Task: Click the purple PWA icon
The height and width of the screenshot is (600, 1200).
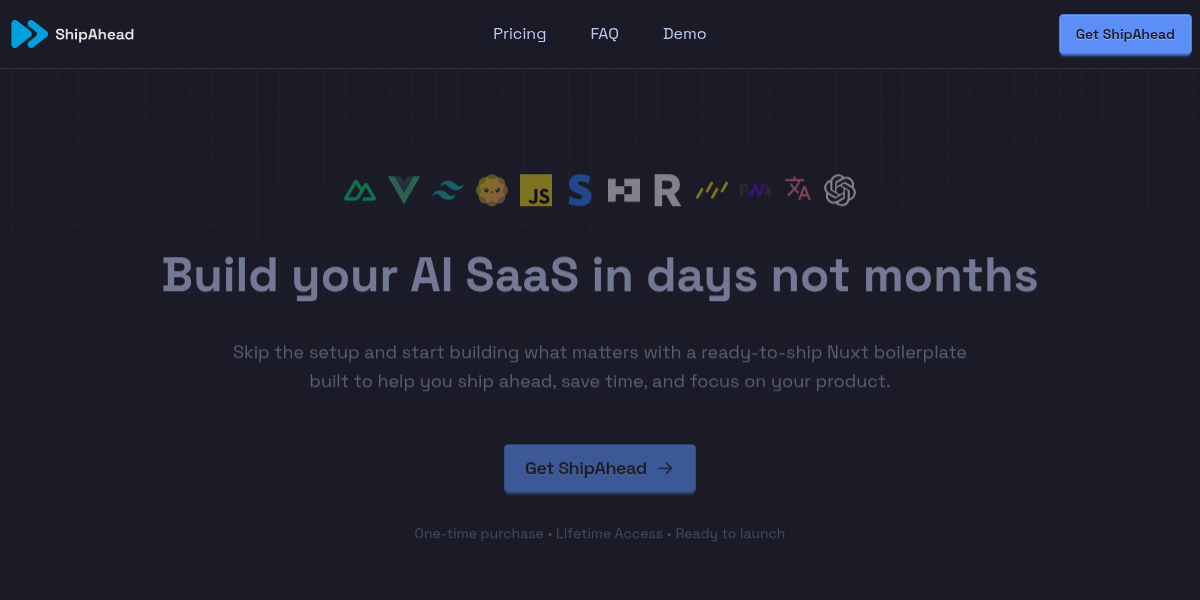Action: pos(755,190)
